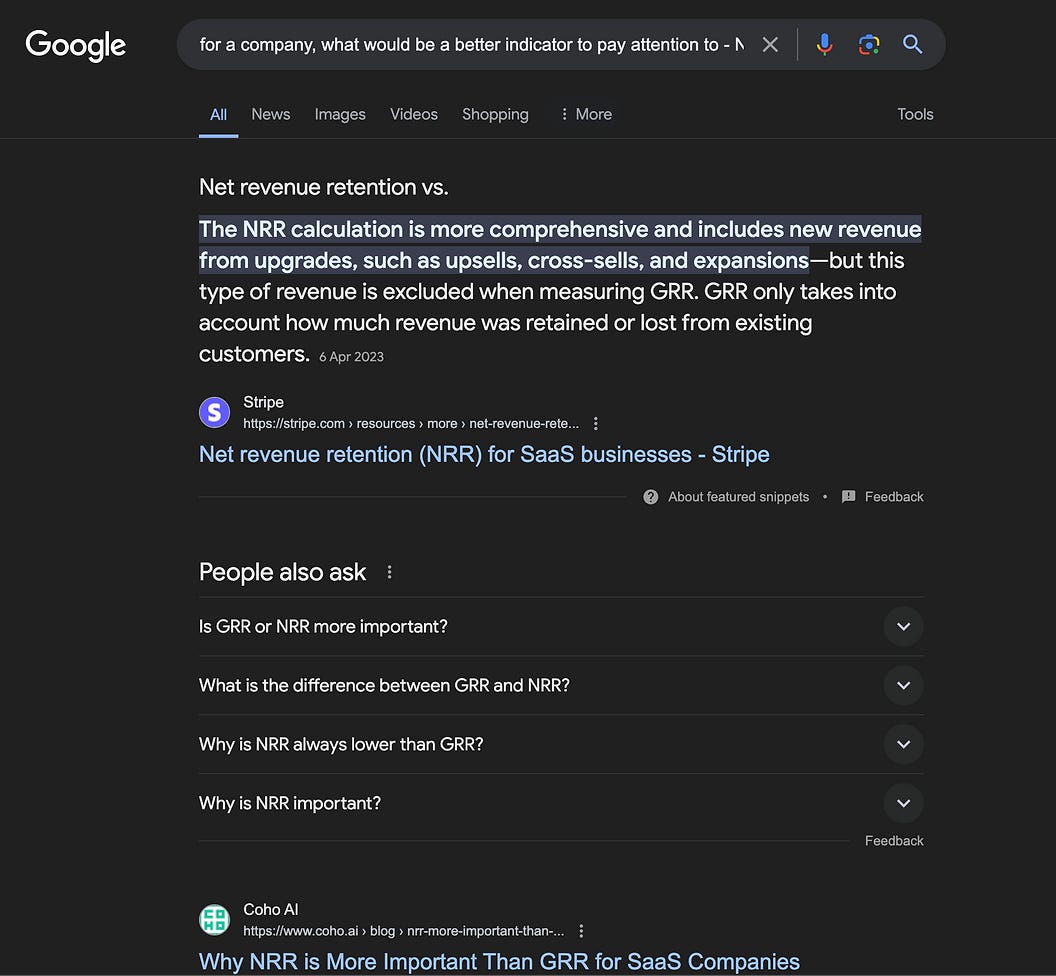Open People also ask options menu

tap(389, 573)
